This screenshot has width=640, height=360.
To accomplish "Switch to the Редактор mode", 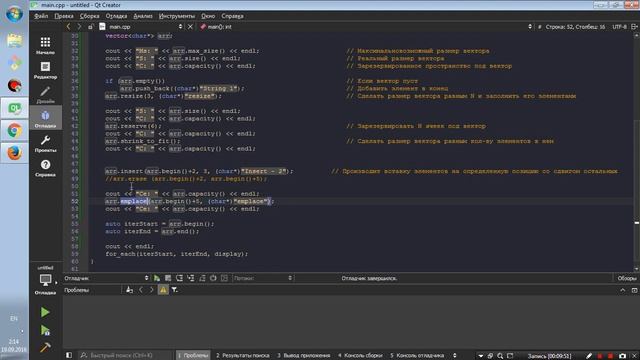I will (x=45, y=70).
